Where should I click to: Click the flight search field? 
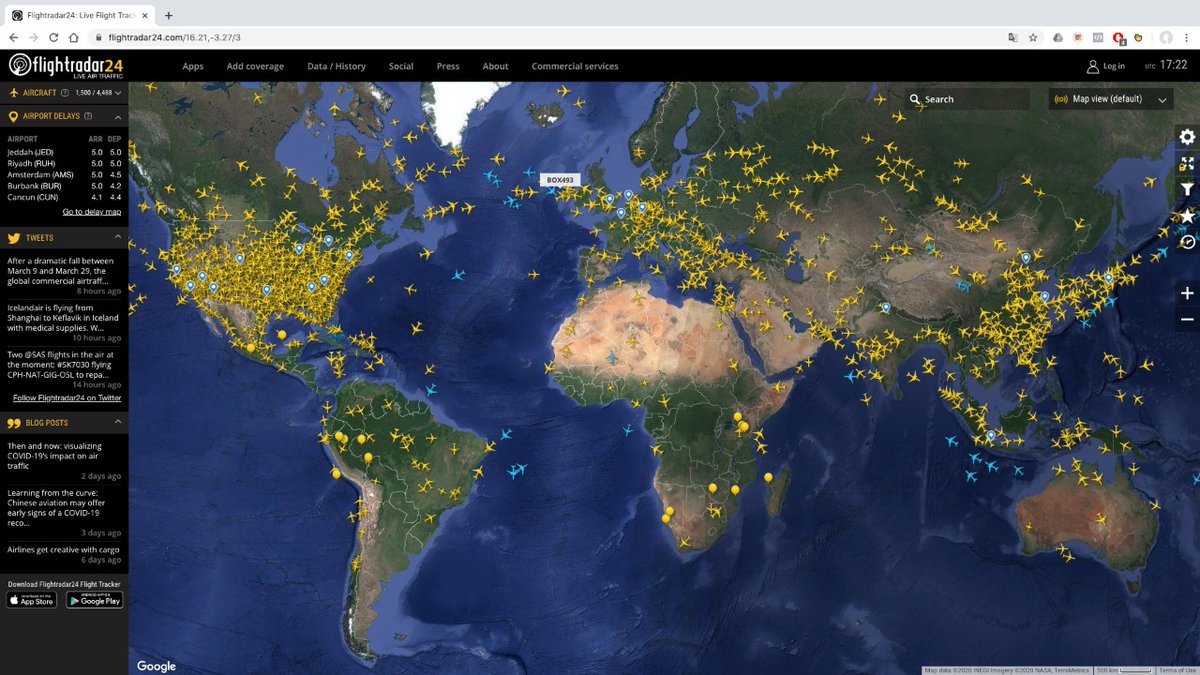point(967,99)
